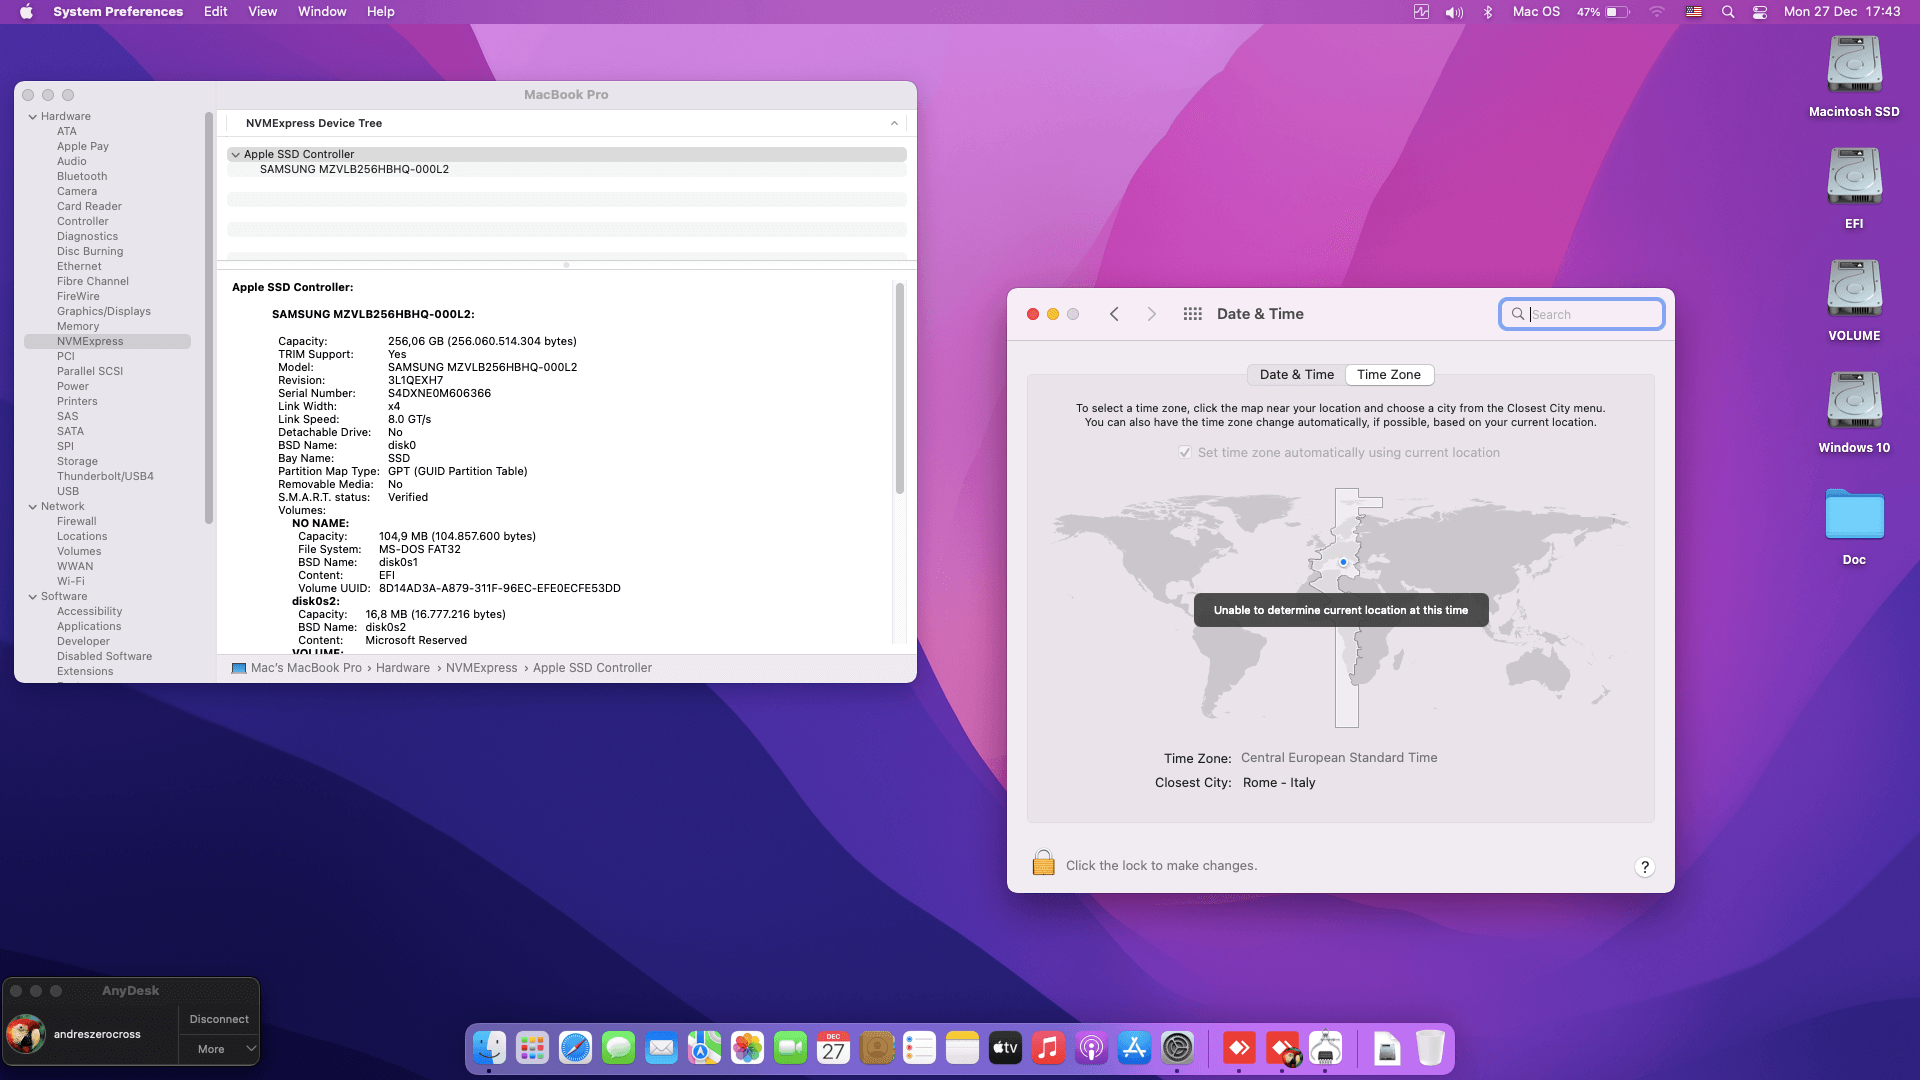
Task: Open Maps app in the Dock
Action: tap(704, 1048)
